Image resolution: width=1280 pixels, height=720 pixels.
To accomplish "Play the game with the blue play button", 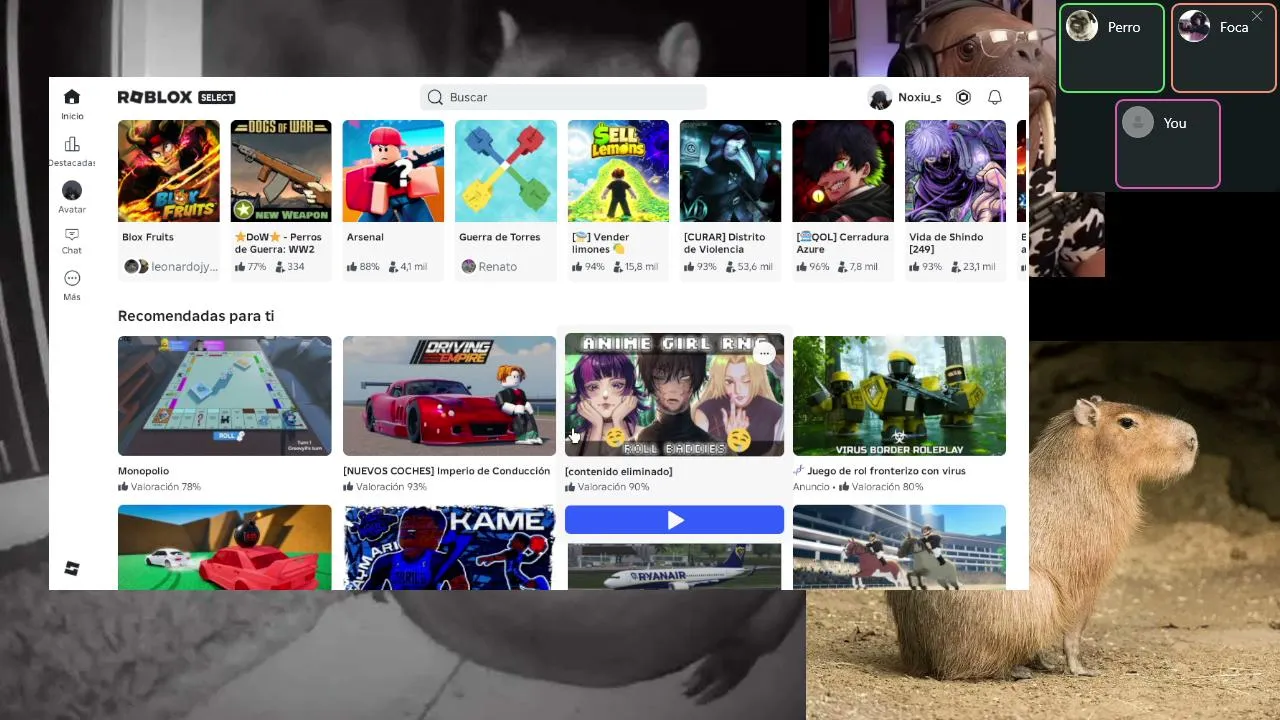I will pyautogui.click(x=674, y=520).
